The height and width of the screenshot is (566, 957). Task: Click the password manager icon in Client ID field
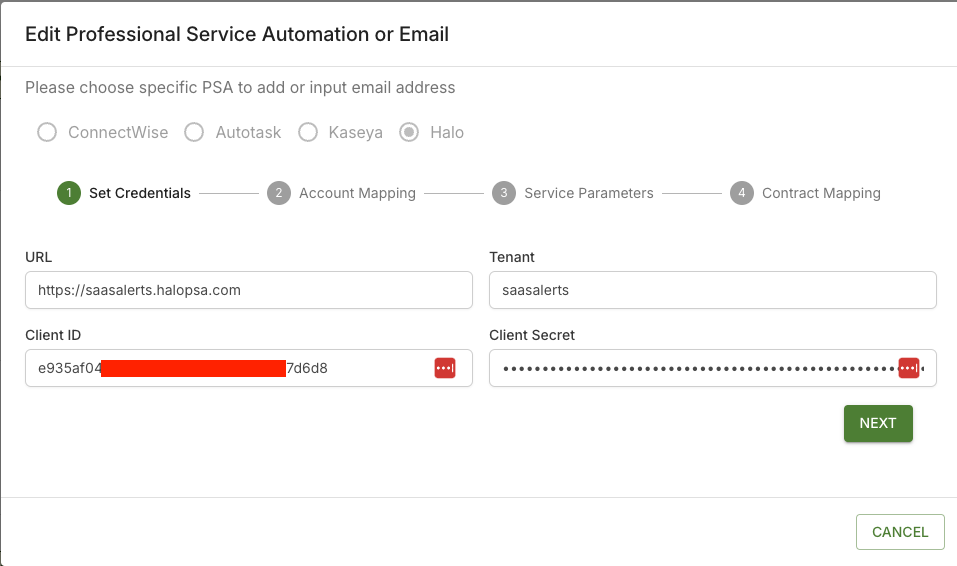click(x=444, y=368)
